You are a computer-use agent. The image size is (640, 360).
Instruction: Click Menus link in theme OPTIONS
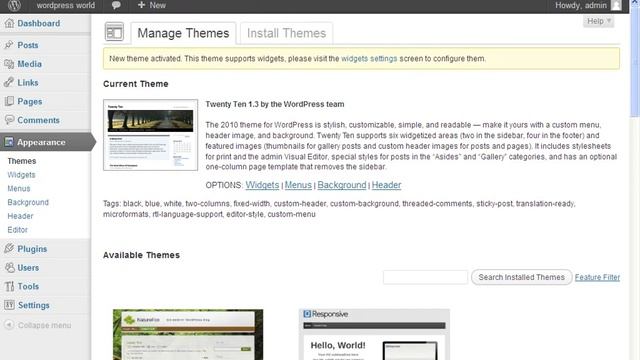click(x=298, y=185)
